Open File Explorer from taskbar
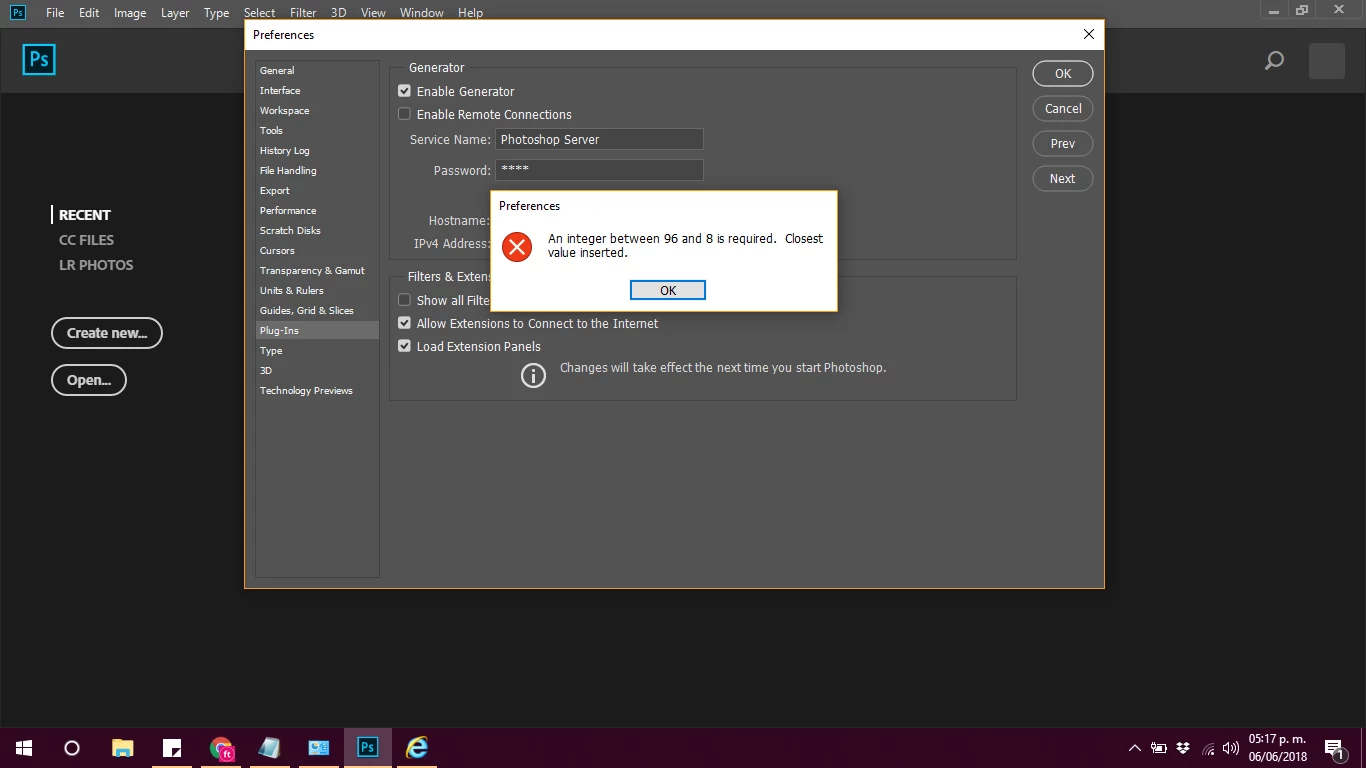Screen dimensions: 1366x768 click(122, 748)
